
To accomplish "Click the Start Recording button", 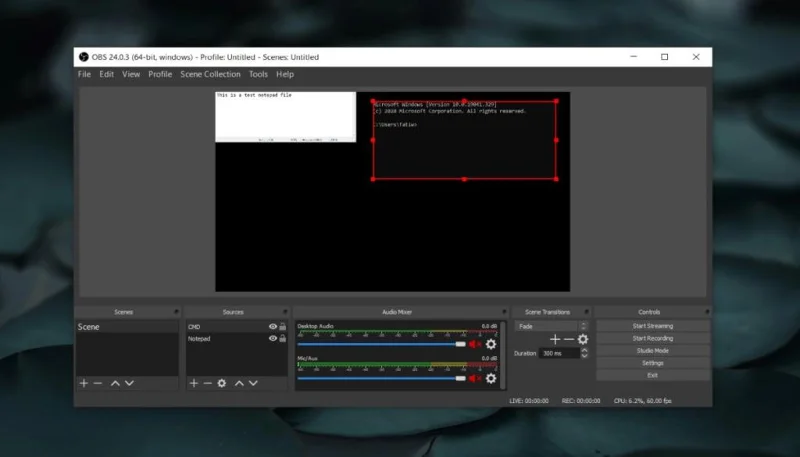I will point(652,338).
